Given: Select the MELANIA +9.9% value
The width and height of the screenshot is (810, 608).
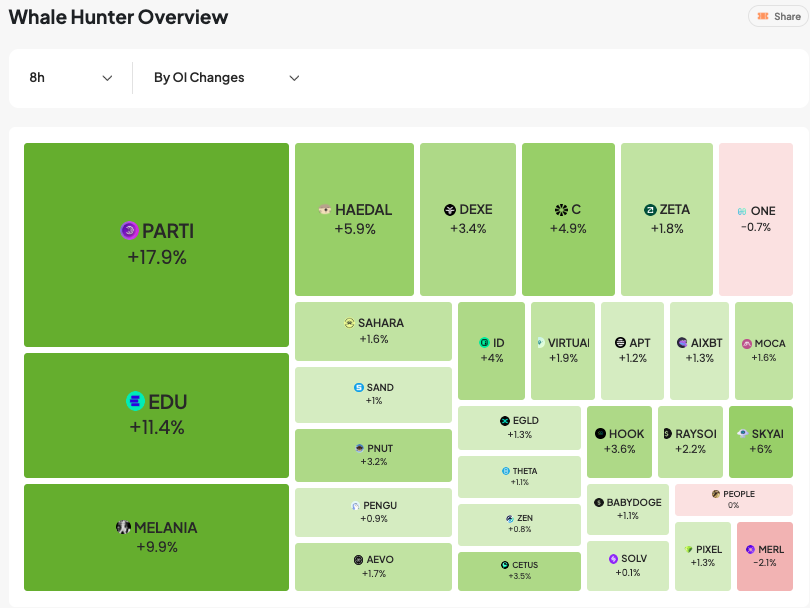Looking at the screenshot, I should tap(157, 547).
